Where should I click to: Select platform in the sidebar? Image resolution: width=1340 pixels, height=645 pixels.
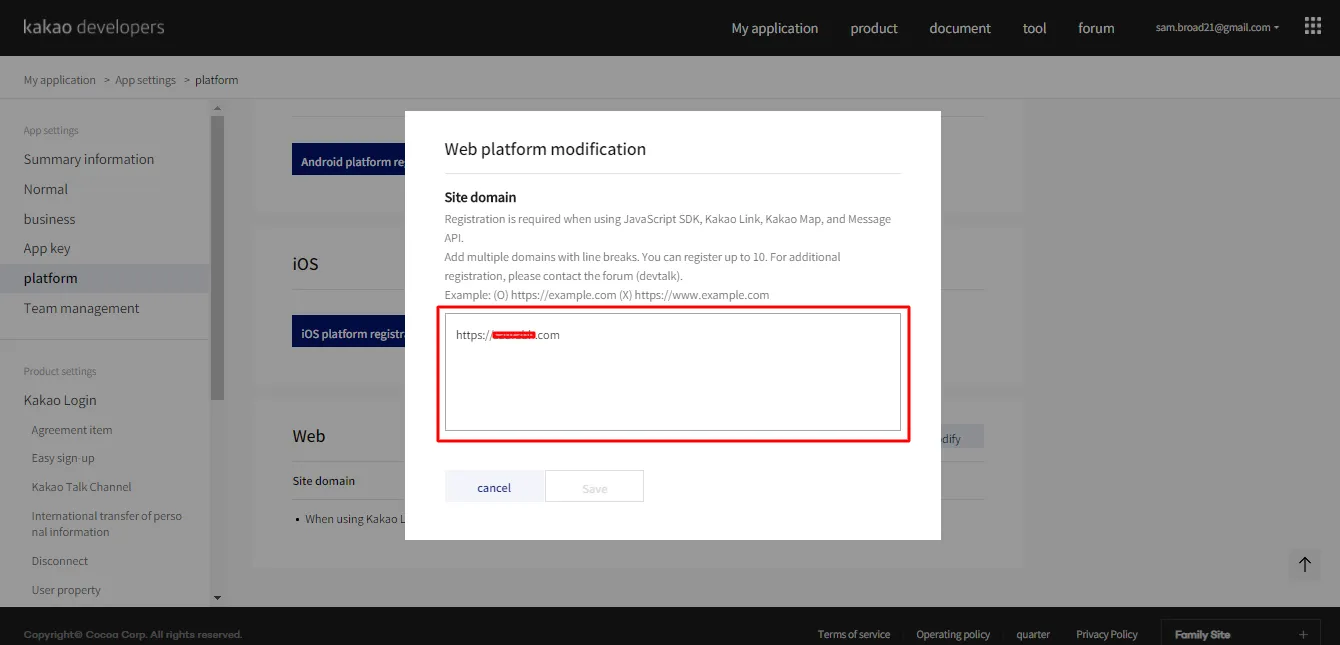click(x=105, y=278)
